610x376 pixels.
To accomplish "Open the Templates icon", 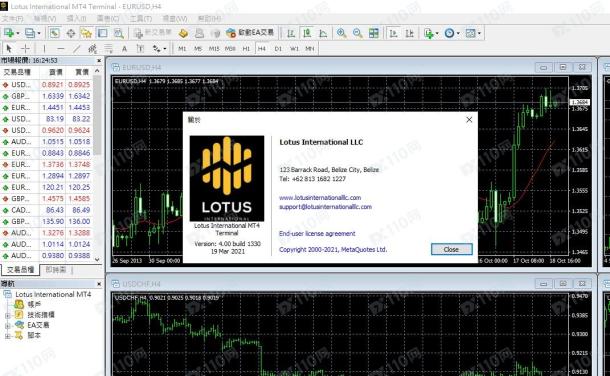I will [470, 33].
